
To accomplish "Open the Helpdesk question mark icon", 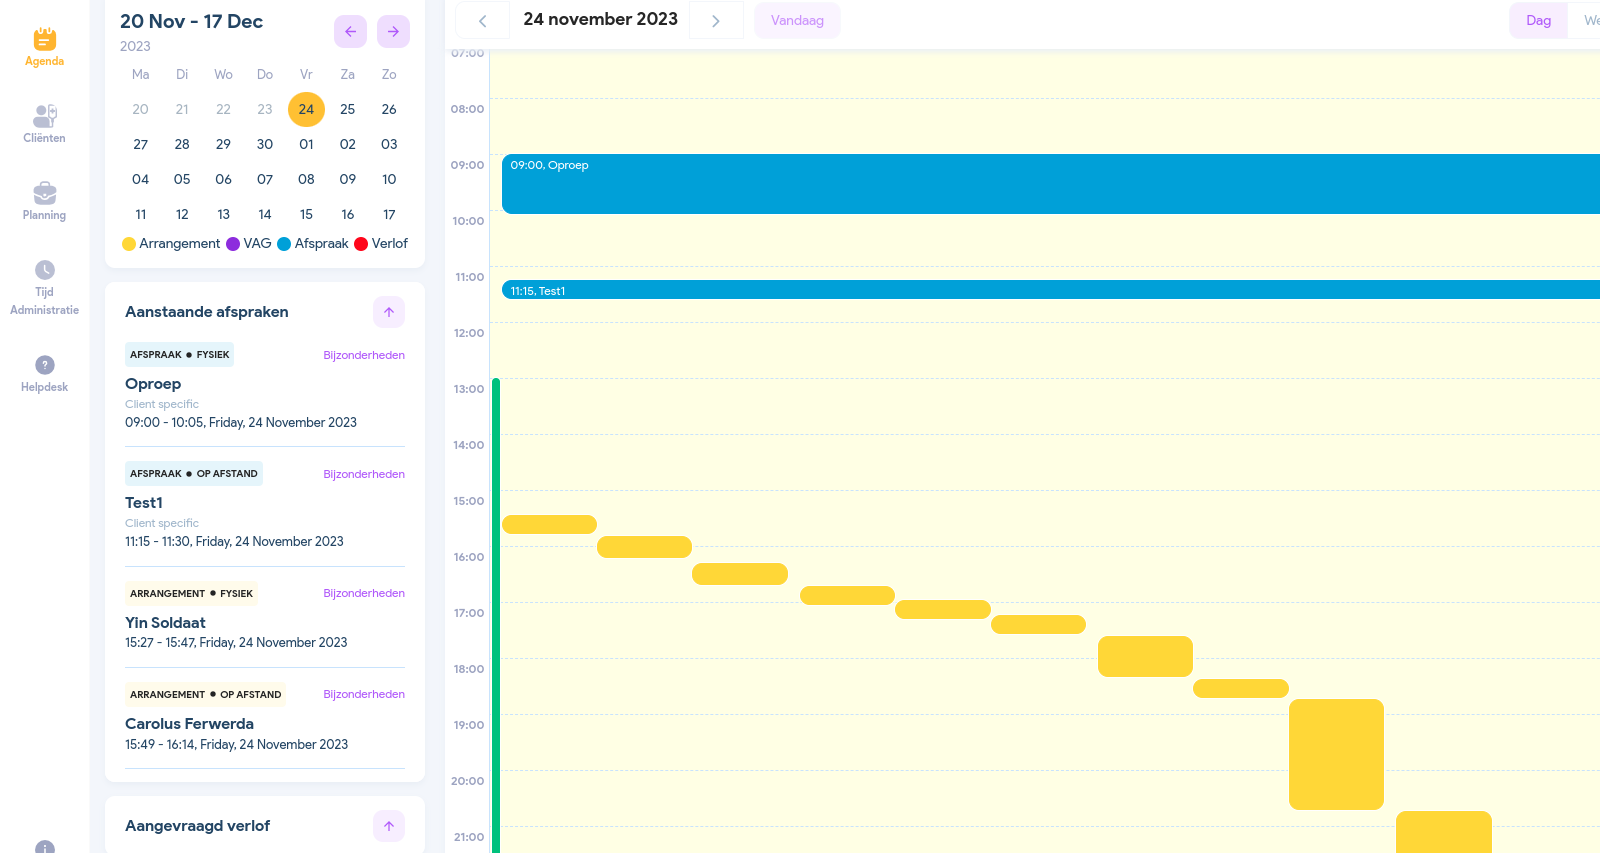I will pyautogui.click(x=44, y=365).
